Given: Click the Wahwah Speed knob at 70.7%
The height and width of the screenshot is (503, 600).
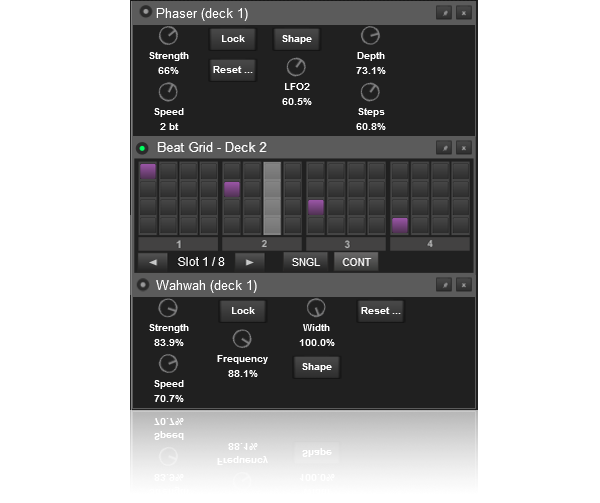Looking at the screenshot, I should [168, 364].
